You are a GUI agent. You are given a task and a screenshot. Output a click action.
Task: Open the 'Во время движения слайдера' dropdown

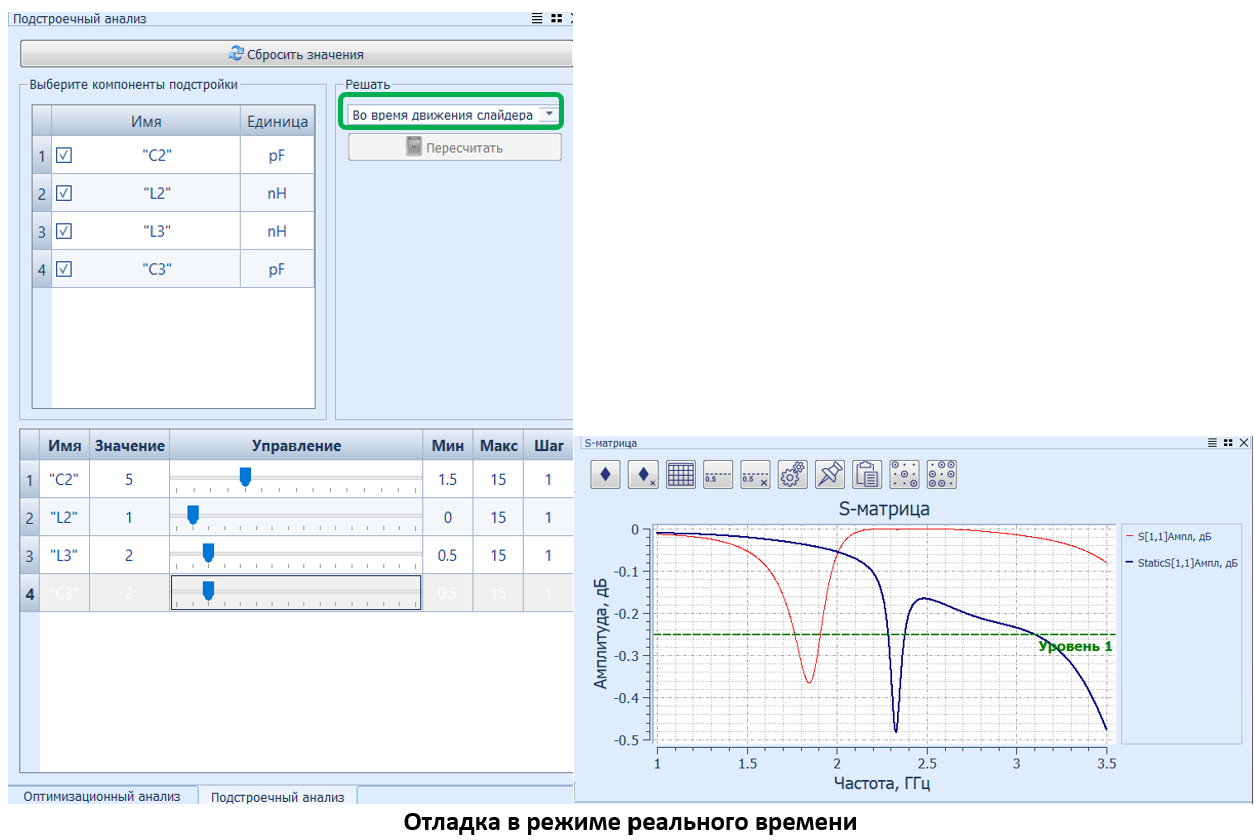(x=548, y=115)
